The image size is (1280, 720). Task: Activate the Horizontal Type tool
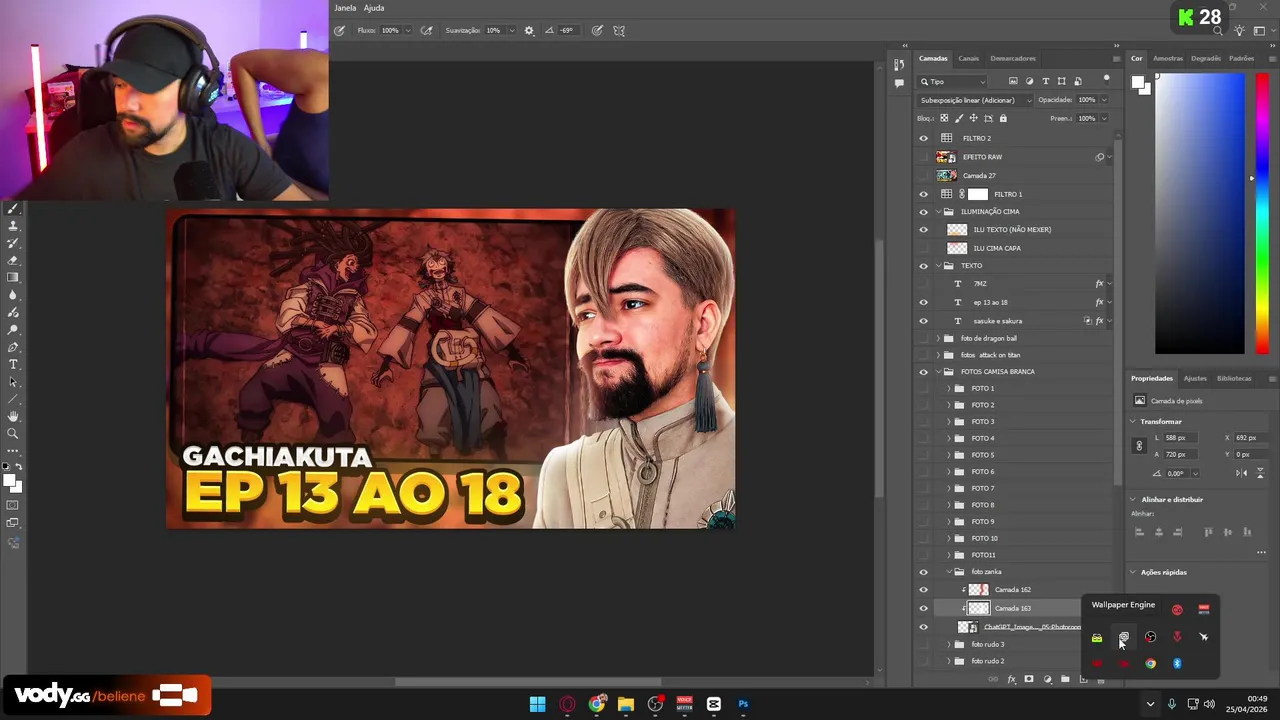click(x=13, y=364)
